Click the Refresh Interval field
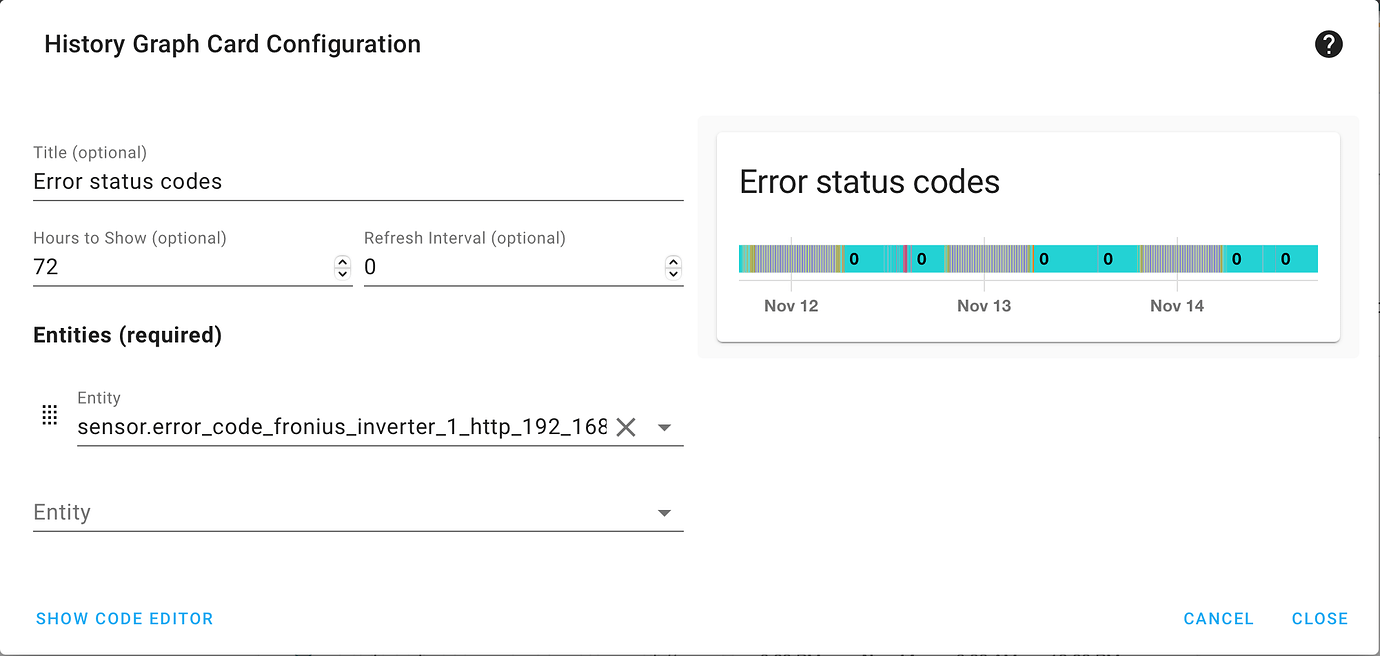The image size is (1380, 656). point(510,267)
